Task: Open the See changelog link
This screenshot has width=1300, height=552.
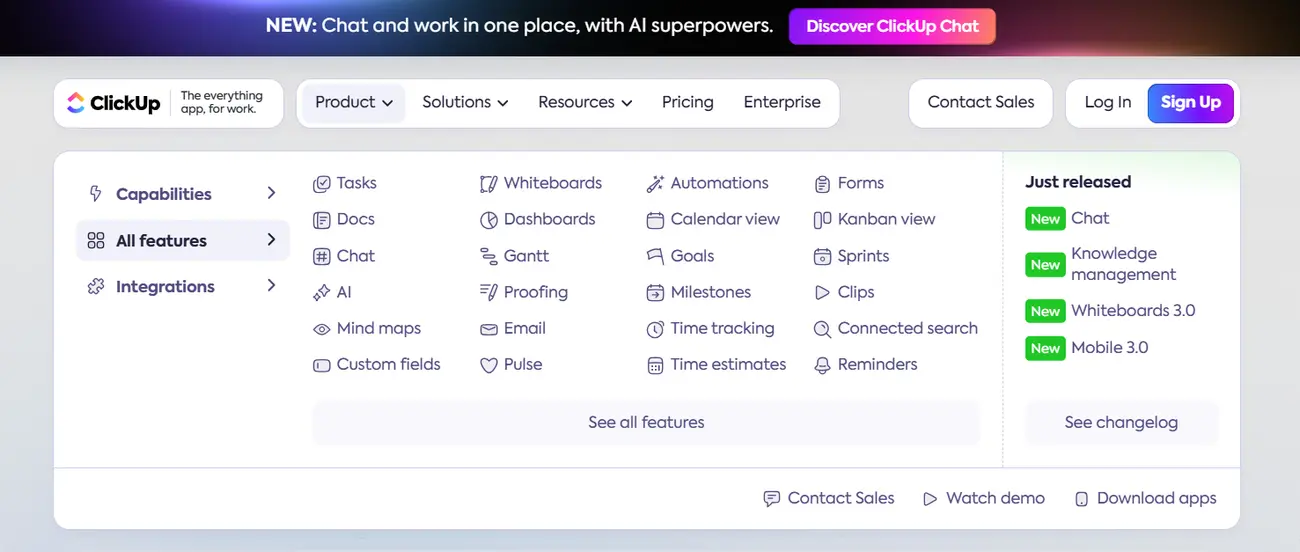Action: [x=1121, y=423]
